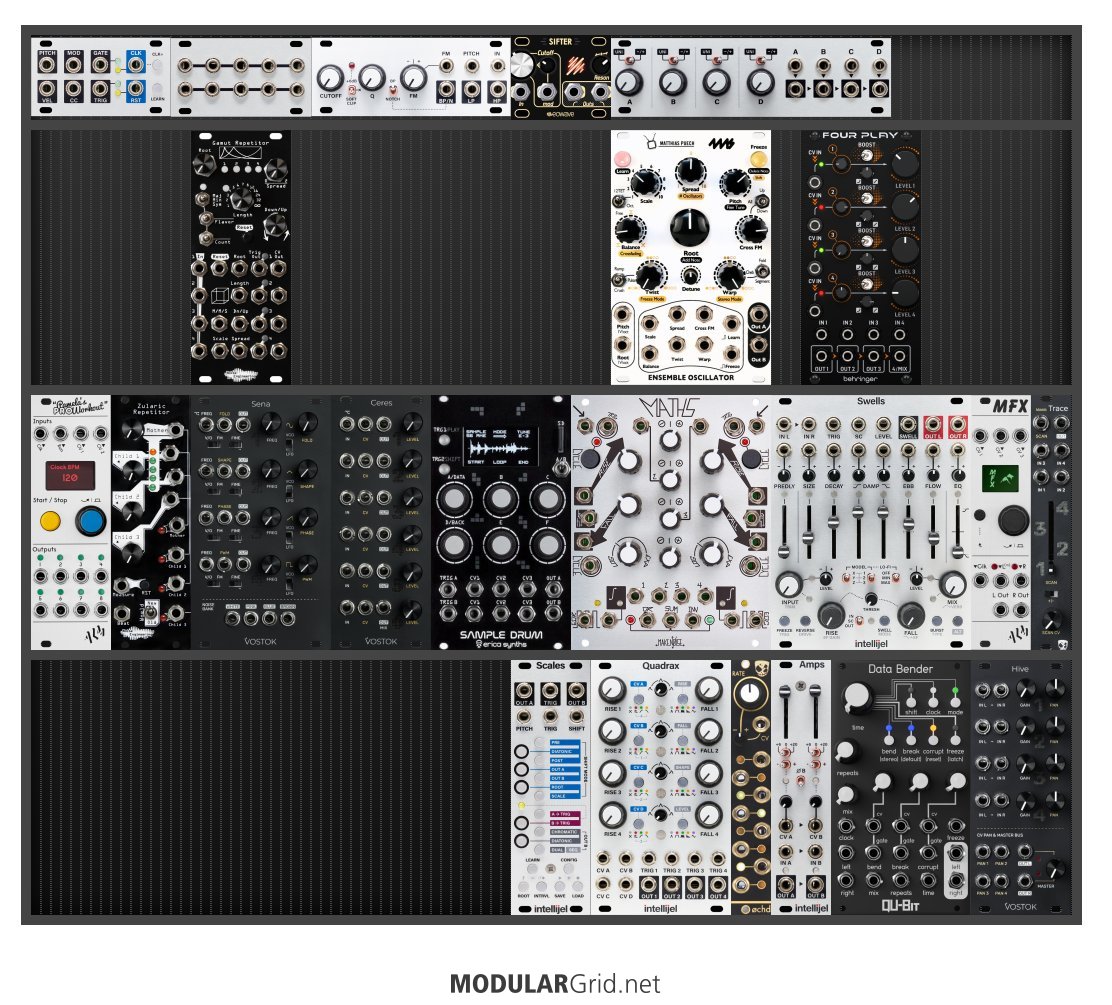Viewport: 1112px width, 1005px height.
Task: Click the MASTER knob on Hive
Action: point(1055,870)
